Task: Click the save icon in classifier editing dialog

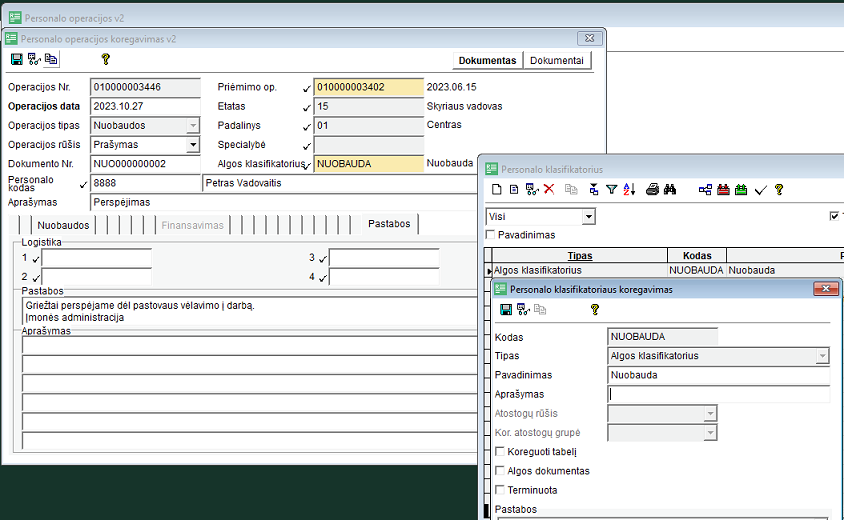Action: 506,310
